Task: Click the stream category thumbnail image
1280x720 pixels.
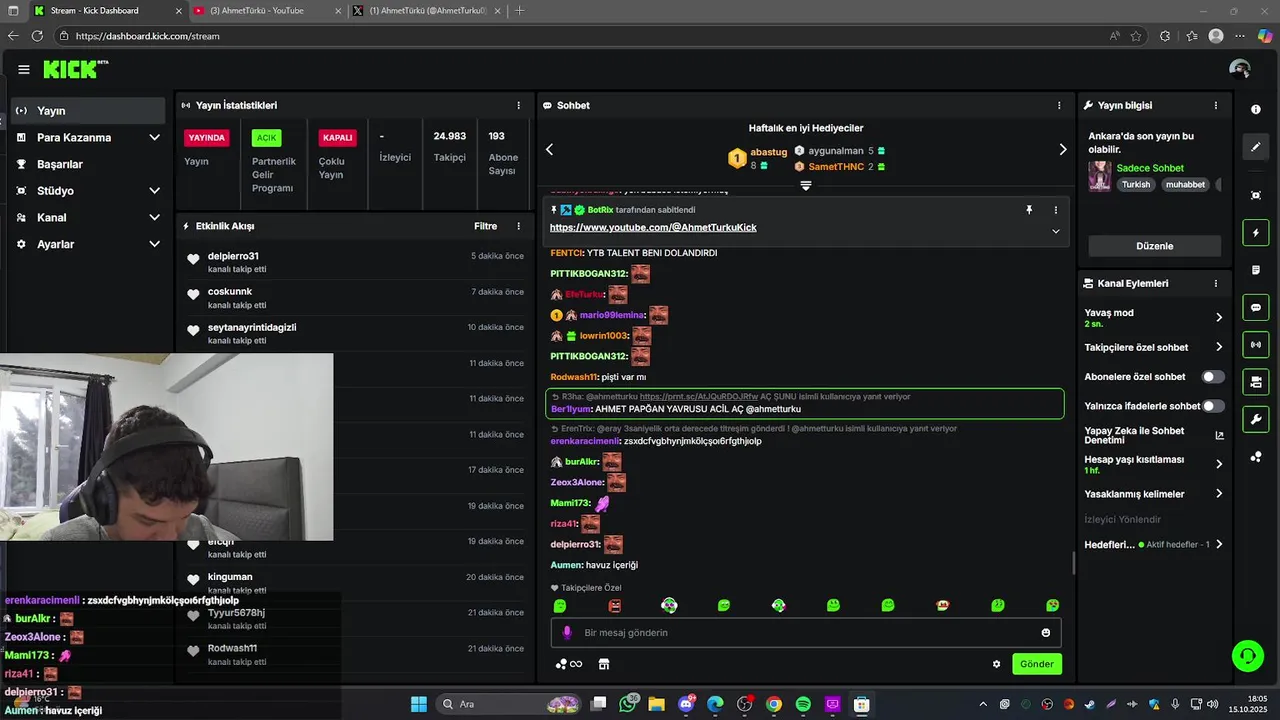Action: (x=1100, y=176)
